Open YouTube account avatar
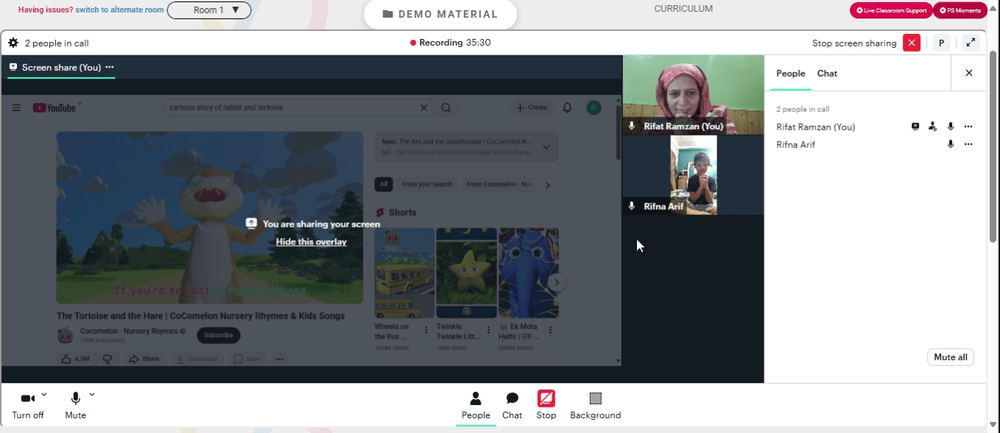This screenshot has width=1000, height=433. [x=594, y=108]
